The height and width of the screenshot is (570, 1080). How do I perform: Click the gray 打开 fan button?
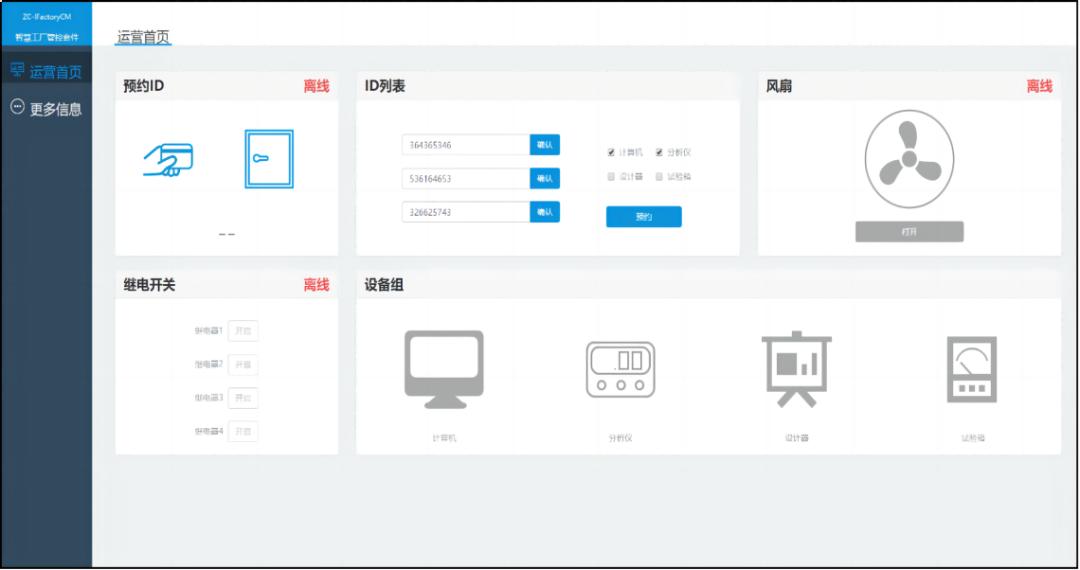[x=909, y=232]
